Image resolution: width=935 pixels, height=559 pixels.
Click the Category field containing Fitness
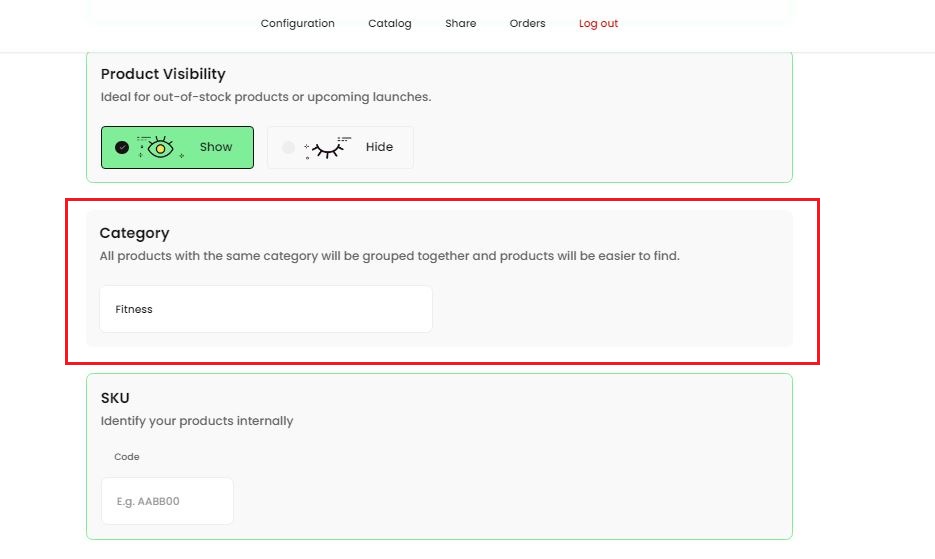point(265,309)
